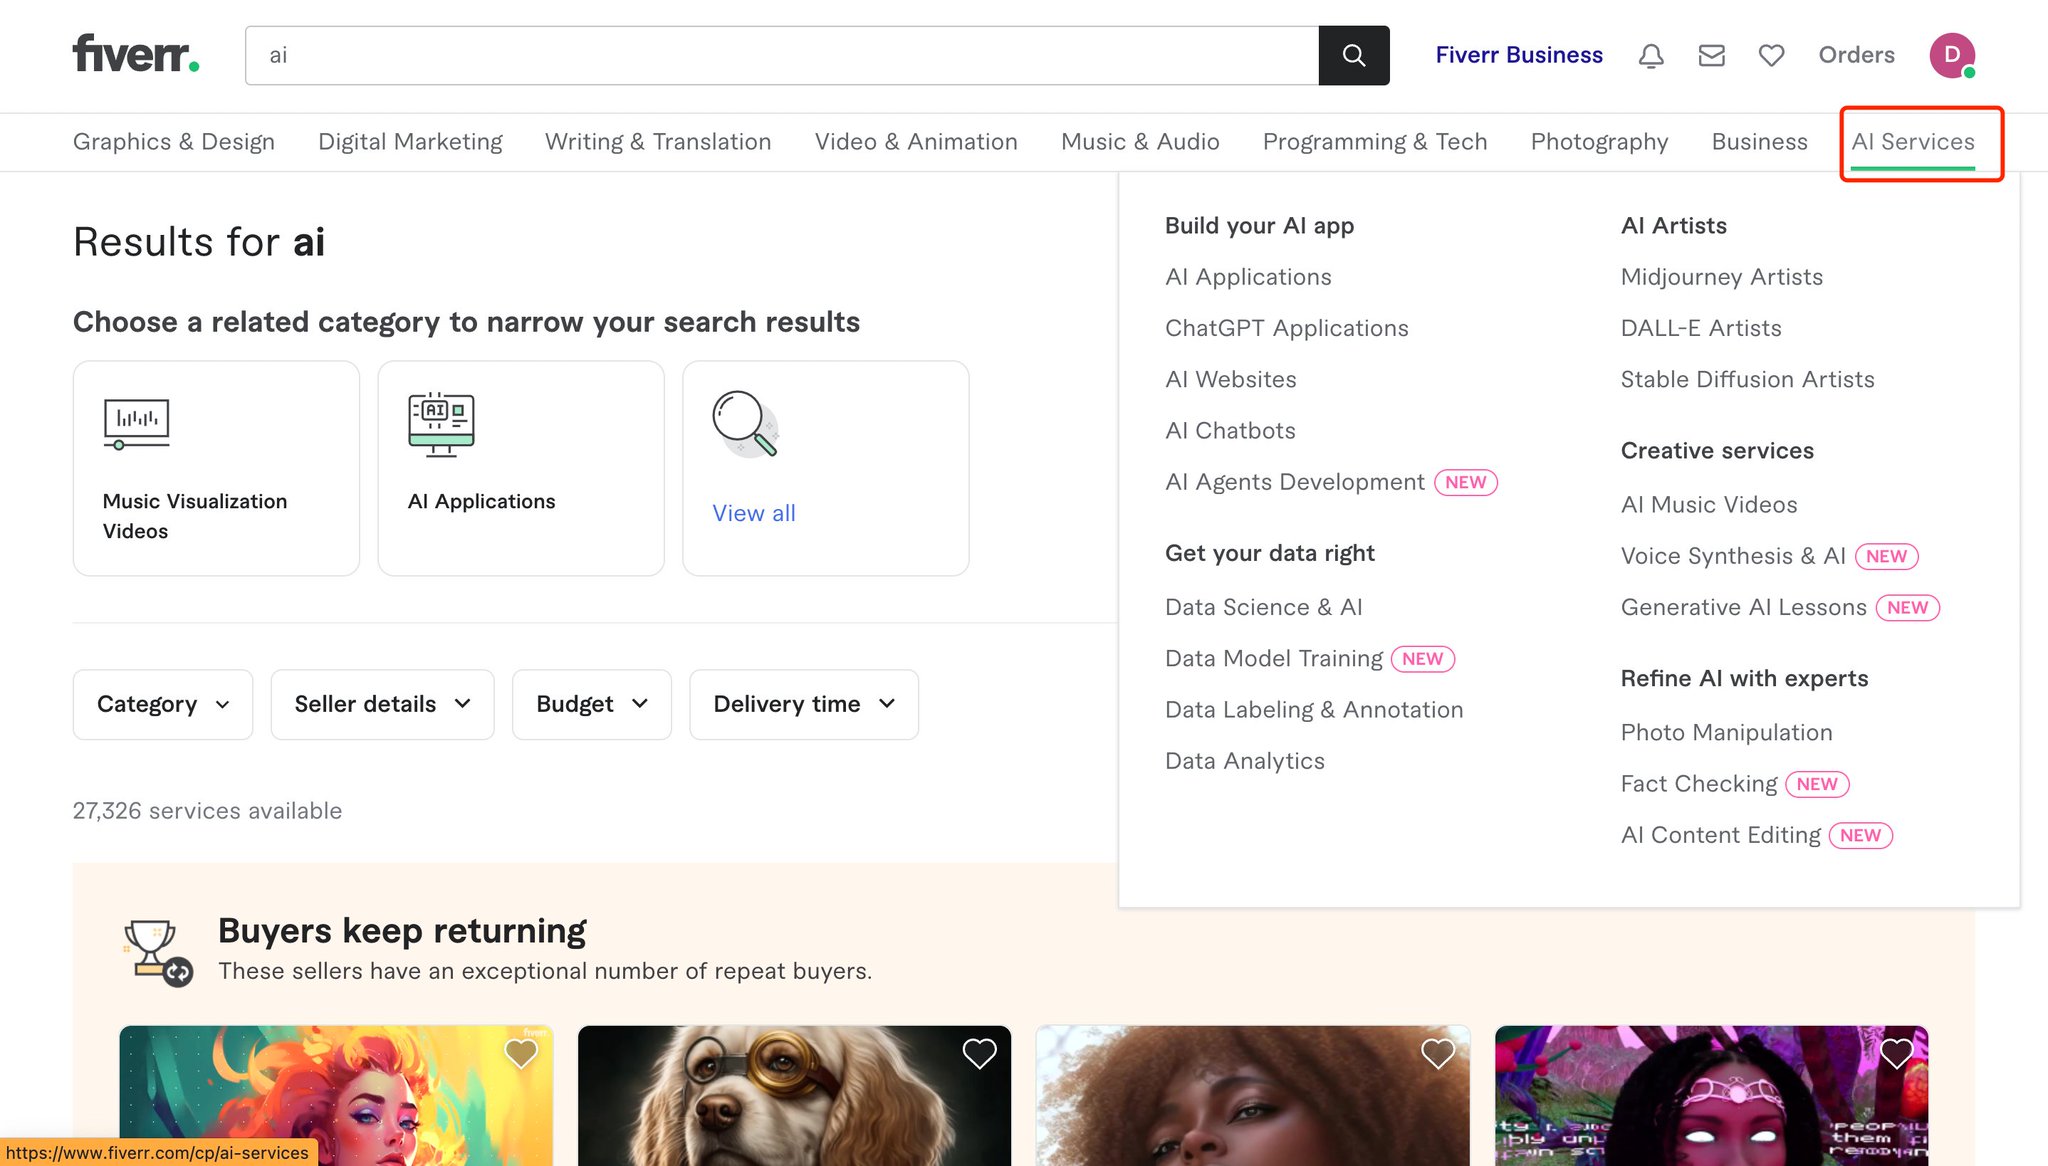The image size is (2048, 1166).
Task: Open the AI Applications category card
Action: coord(521,468)
